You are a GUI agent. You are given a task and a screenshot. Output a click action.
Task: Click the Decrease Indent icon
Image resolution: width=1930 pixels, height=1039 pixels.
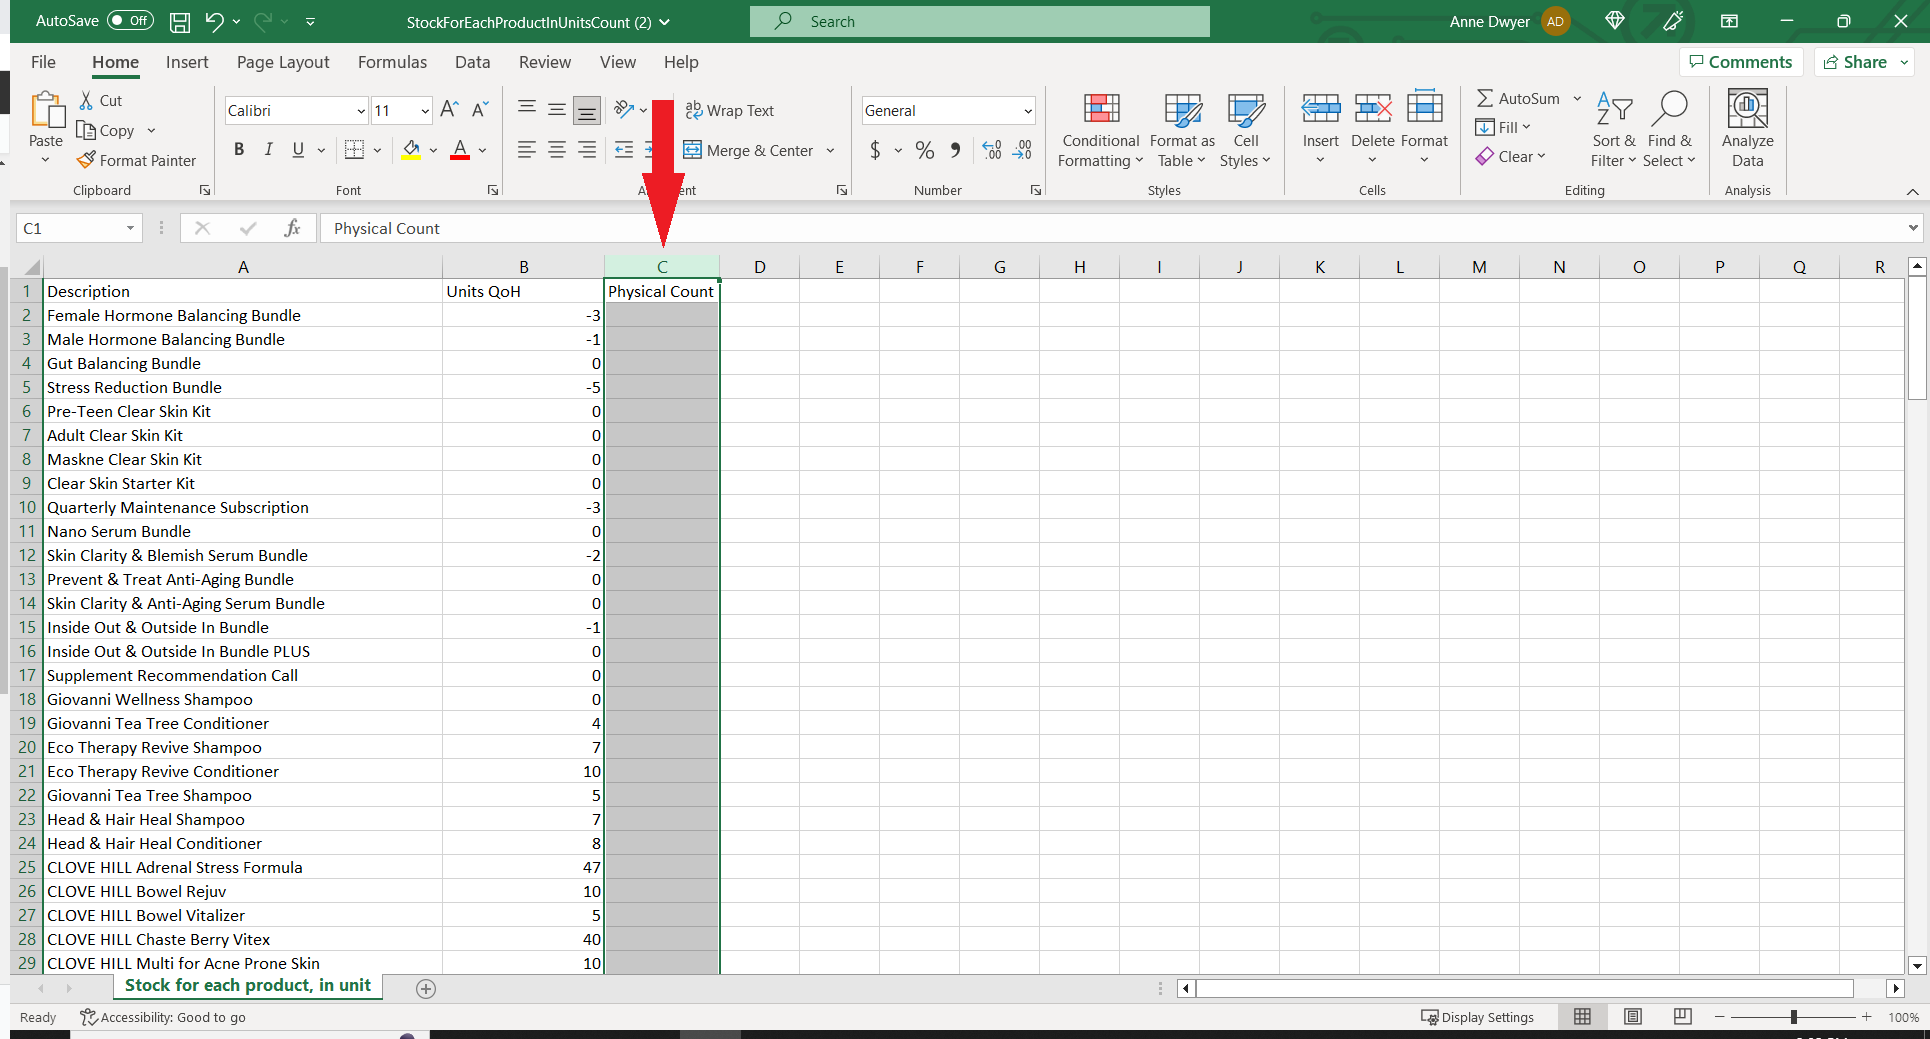pyautogui.click(x=624, y=150)
